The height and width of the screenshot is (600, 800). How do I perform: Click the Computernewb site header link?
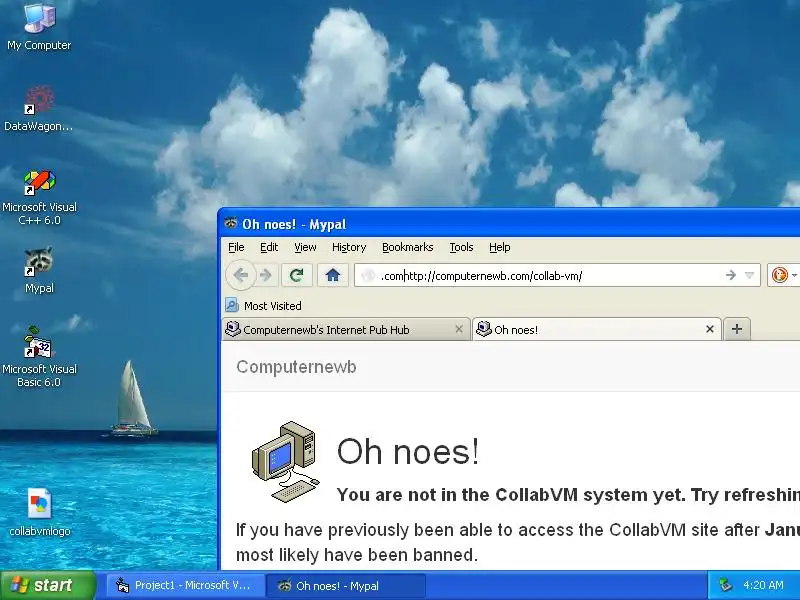(296, 367)
